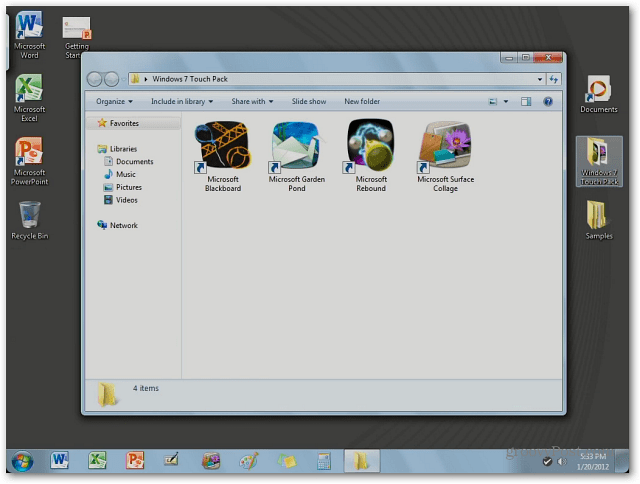Open the pen input taskbar icon

[x=172, y=461]
